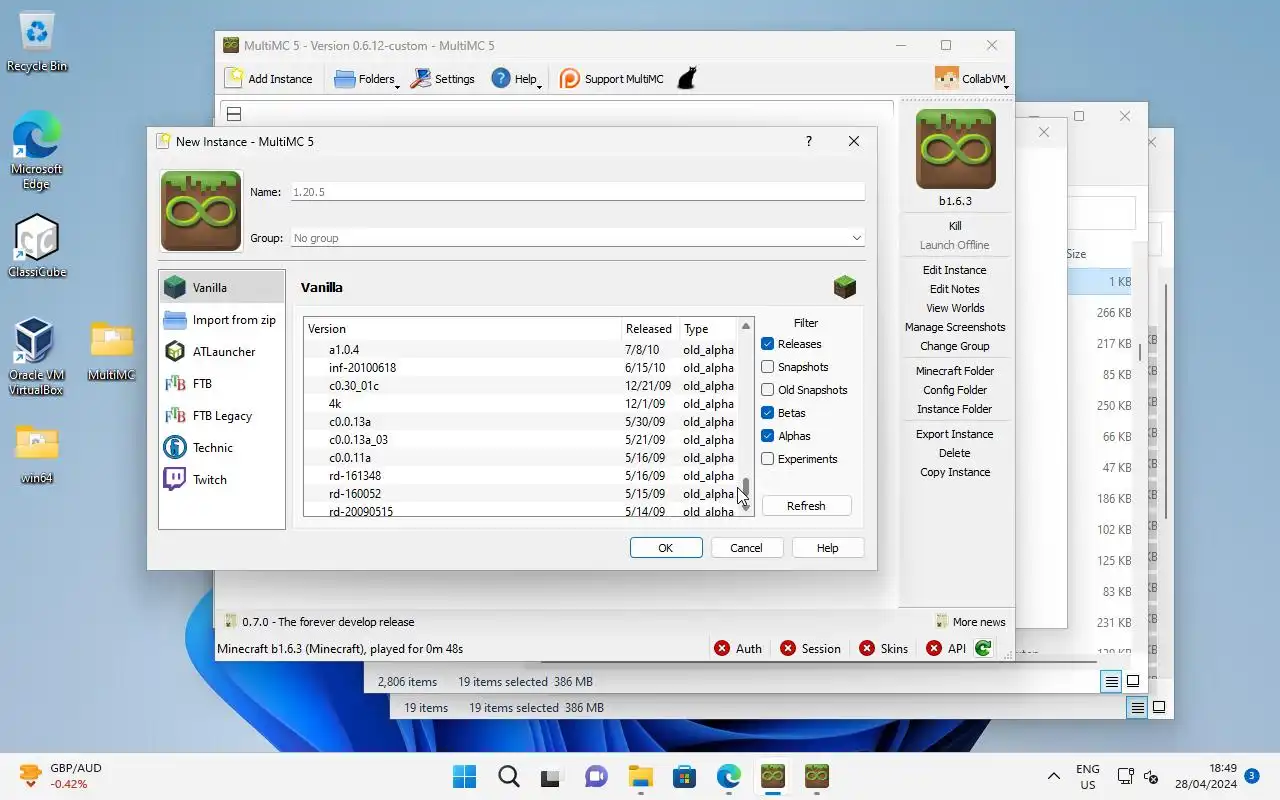Click the instance icon in the New Instance dialog
Viewport: 1280px width, 800px height.
click(201, 211)
